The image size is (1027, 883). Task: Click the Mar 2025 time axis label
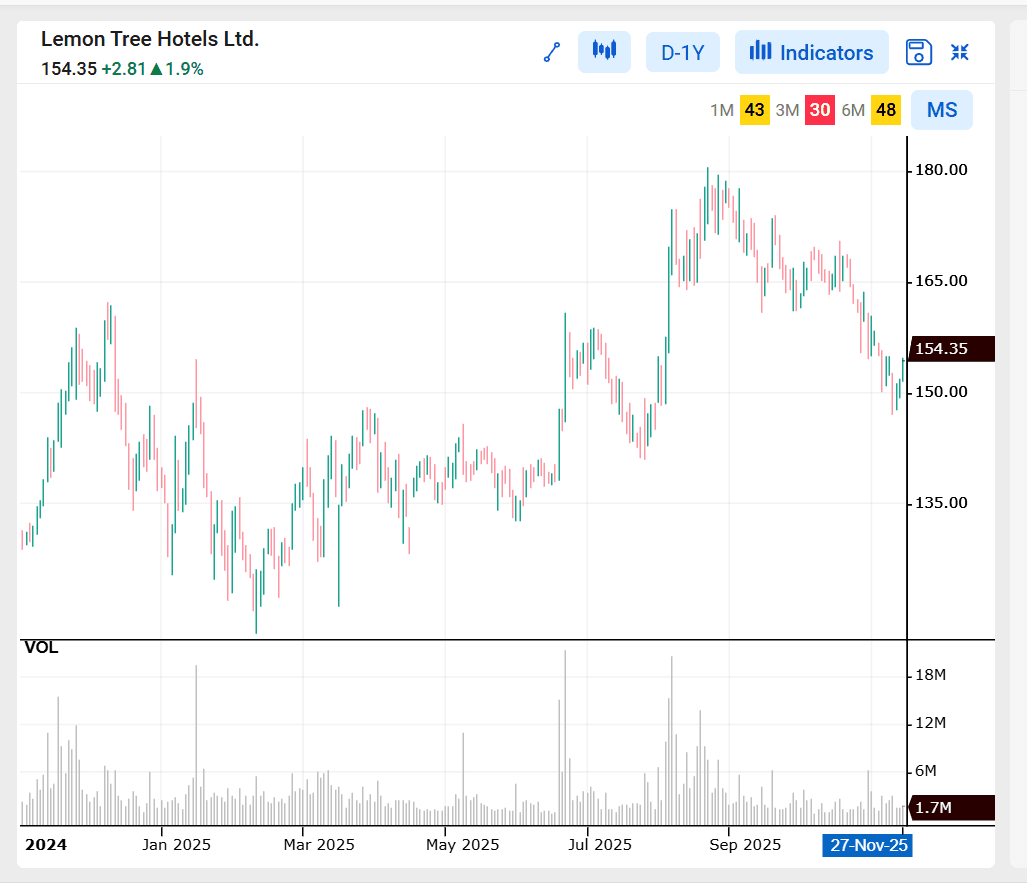coord(318,845)
